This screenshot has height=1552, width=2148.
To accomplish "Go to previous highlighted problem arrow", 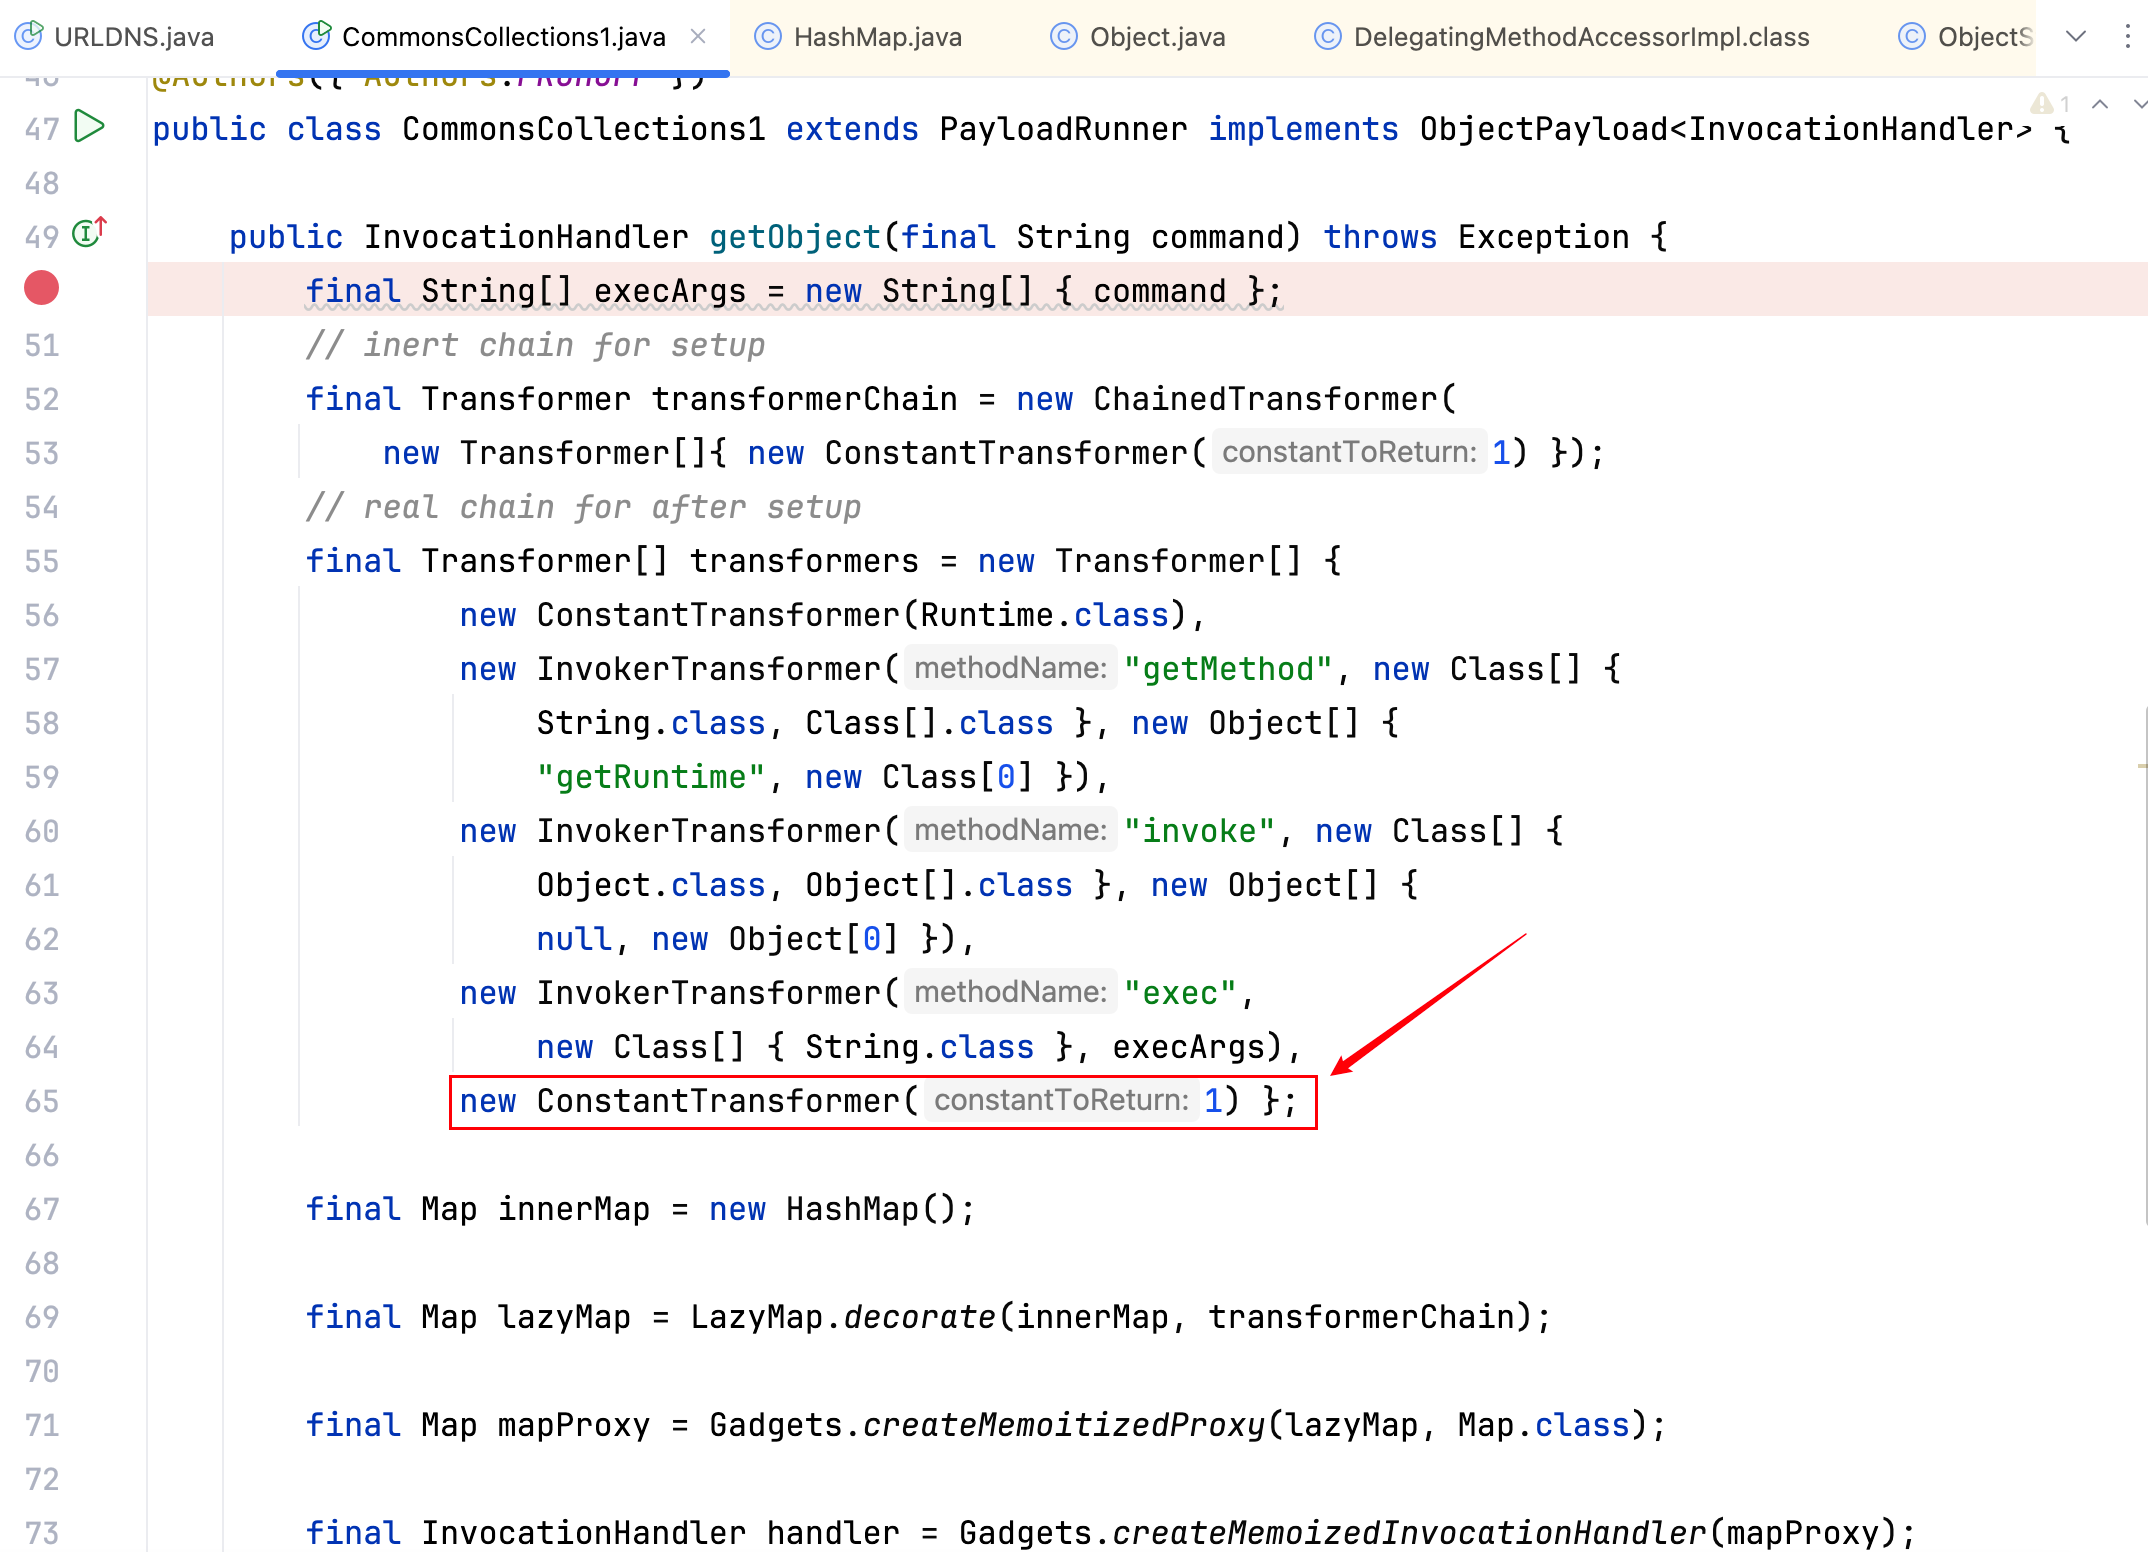I will 2100,104.
